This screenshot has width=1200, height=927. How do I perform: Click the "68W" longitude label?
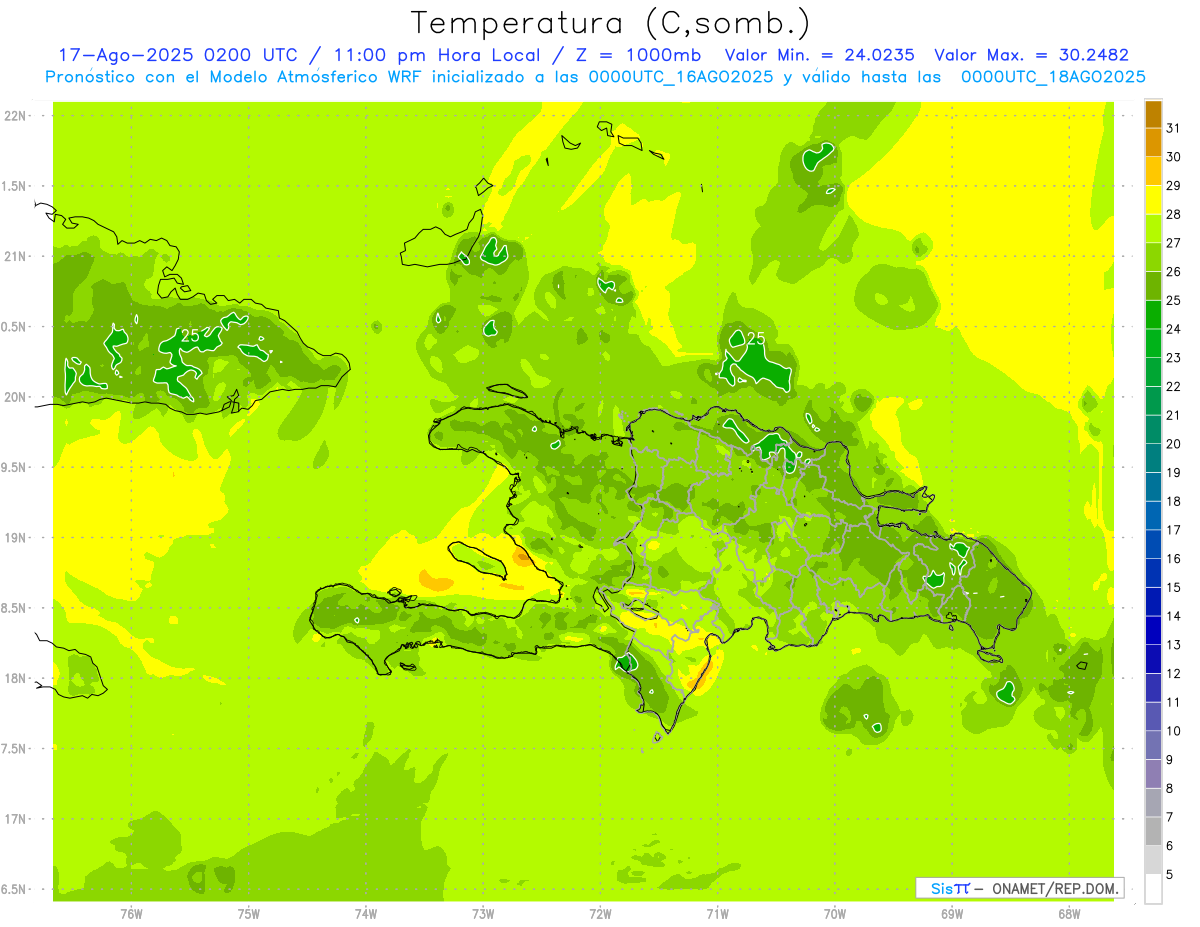click(x=1069, y=914)
